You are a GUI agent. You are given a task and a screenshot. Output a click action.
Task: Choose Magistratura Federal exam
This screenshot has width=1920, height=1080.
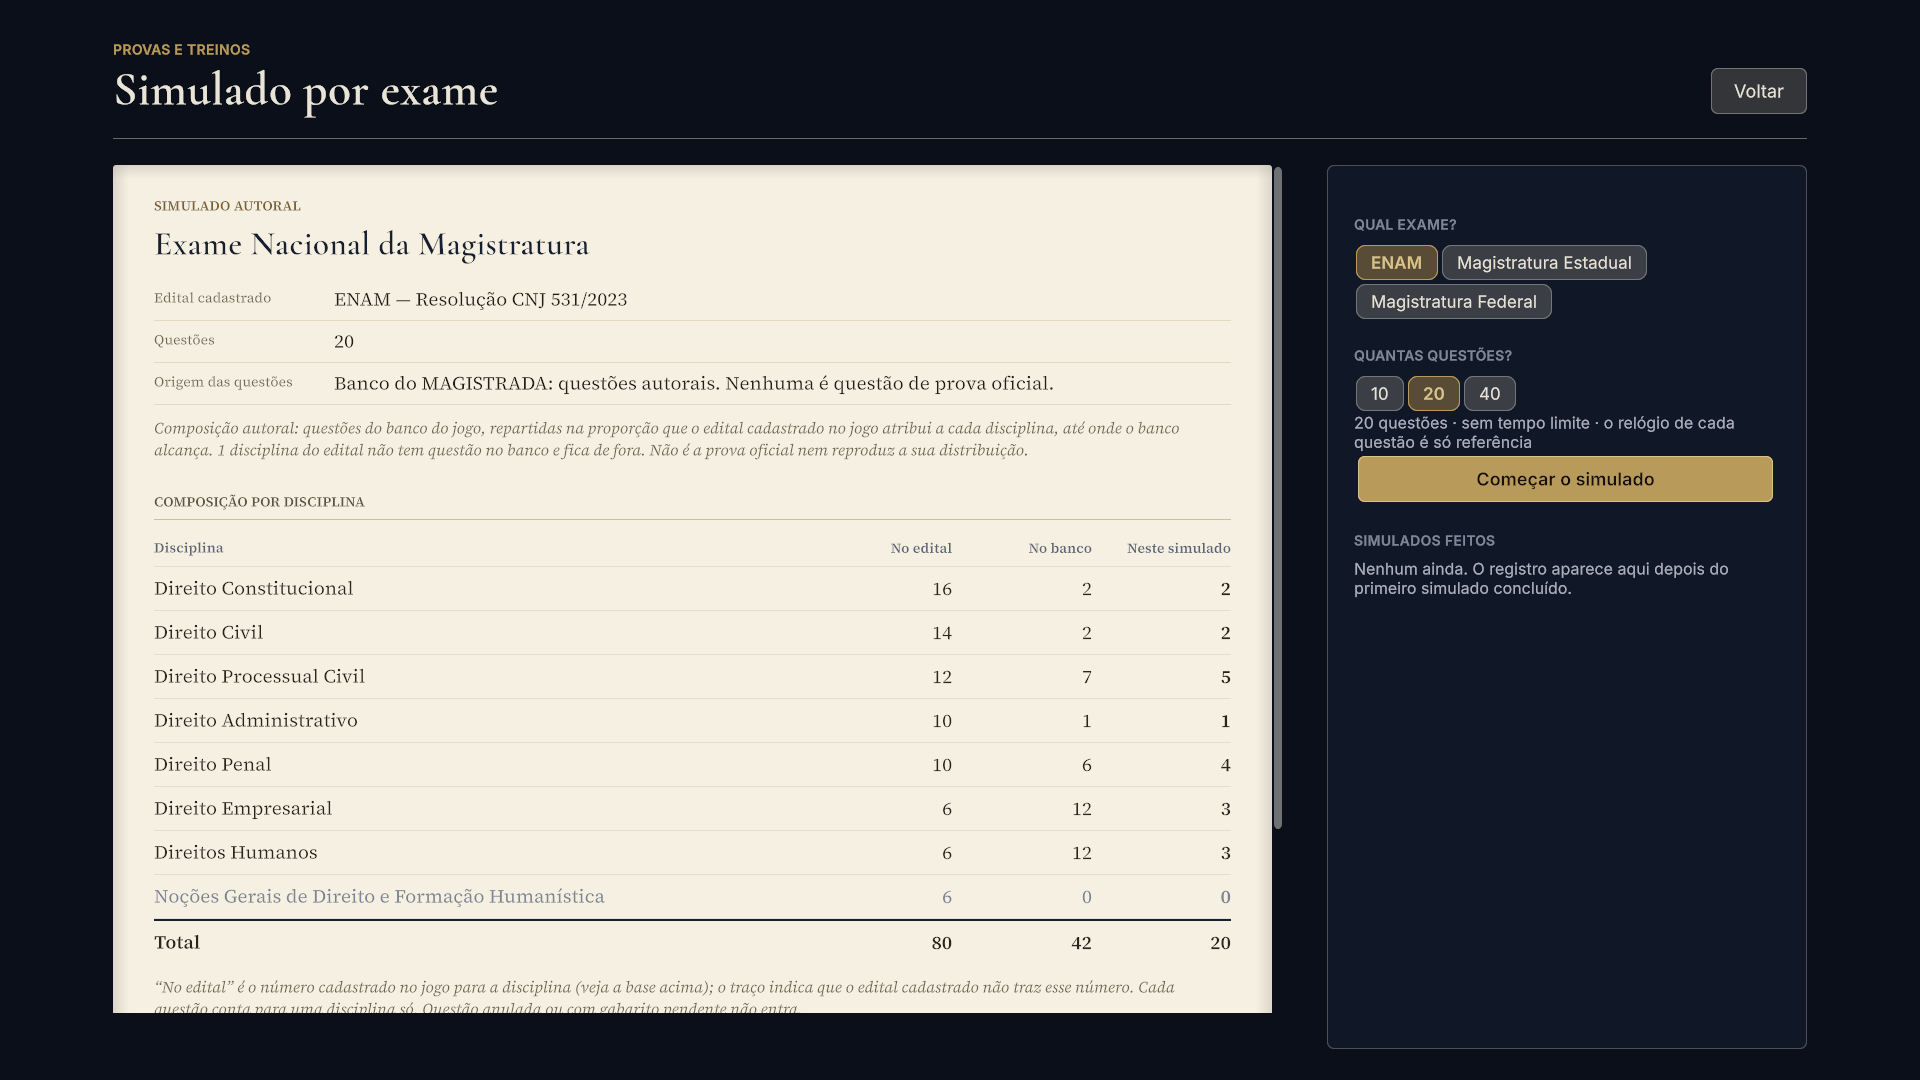coord(1453,302)
